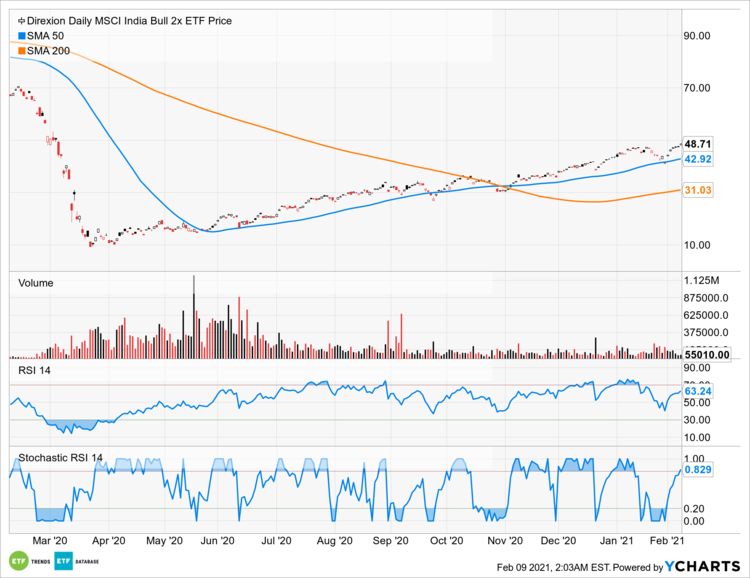This screenshot has width=750, height=578.
Task: Toggle the SMA 200 legend label
Action: 49,50
